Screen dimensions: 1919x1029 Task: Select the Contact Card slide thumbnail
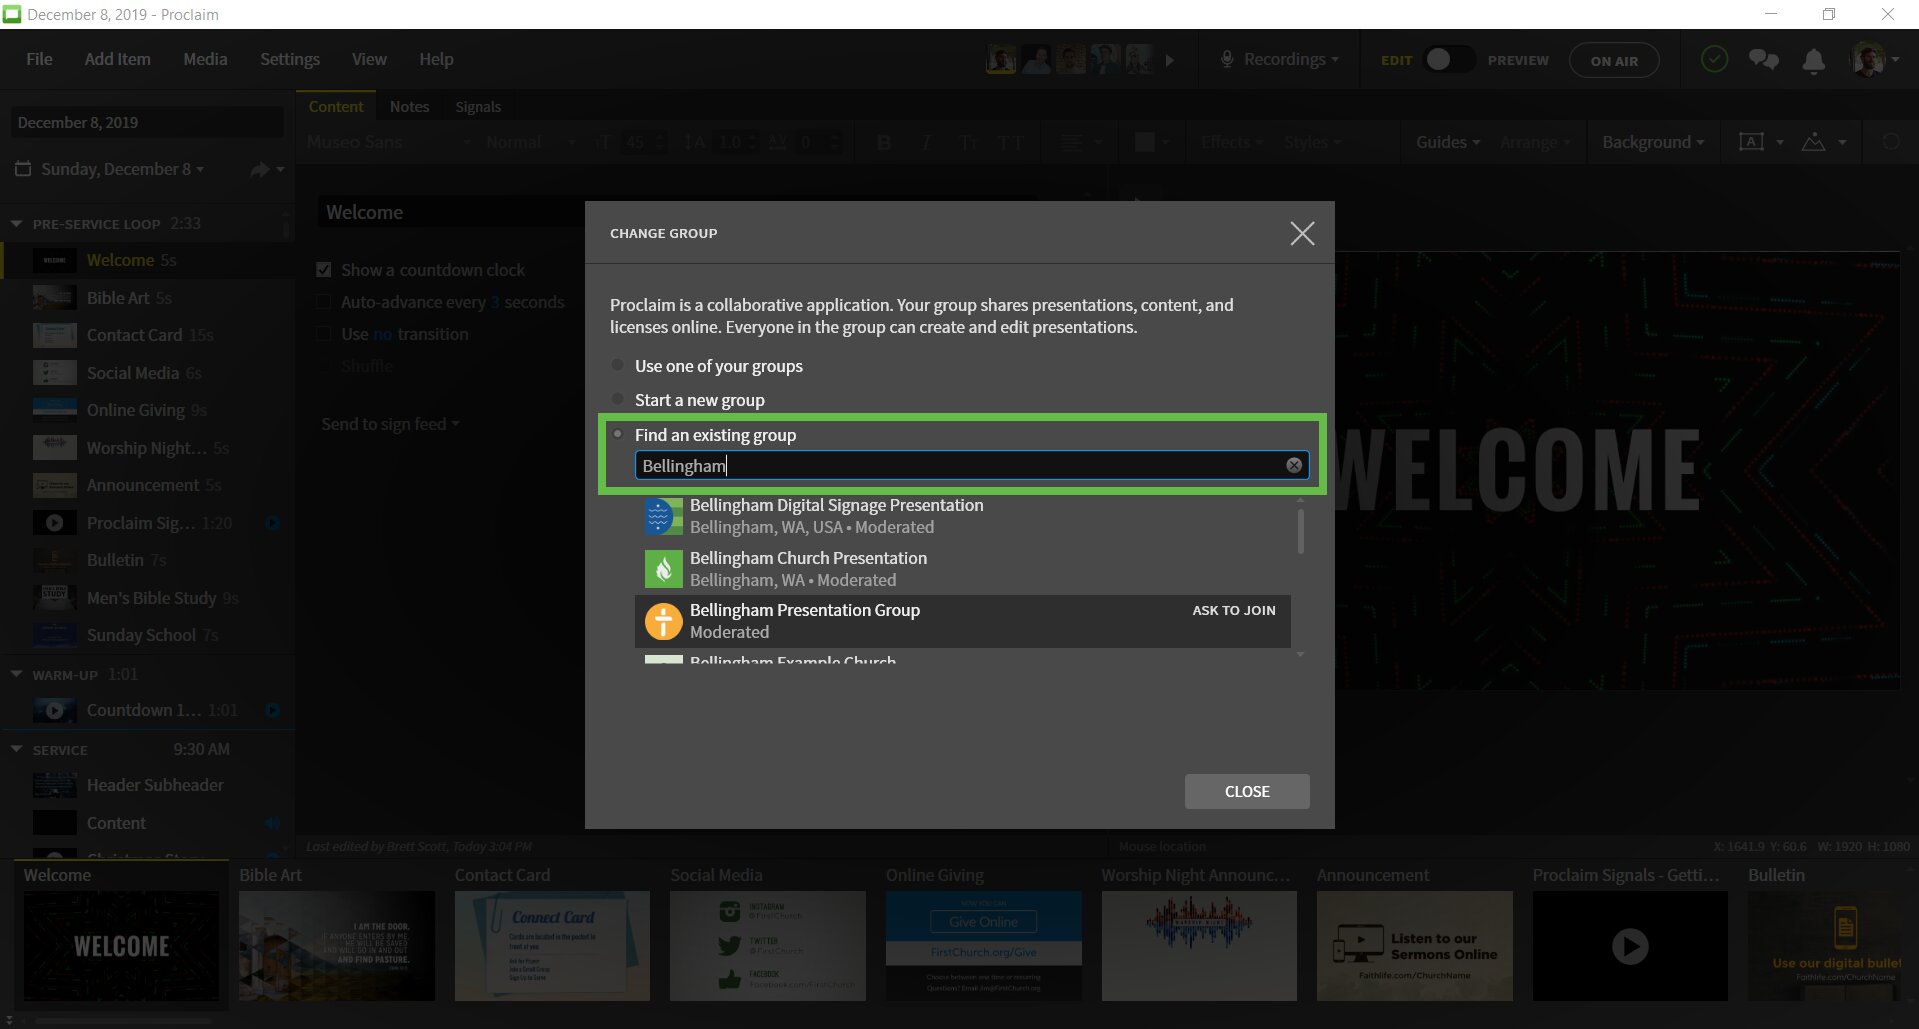[x=552, y=946]
